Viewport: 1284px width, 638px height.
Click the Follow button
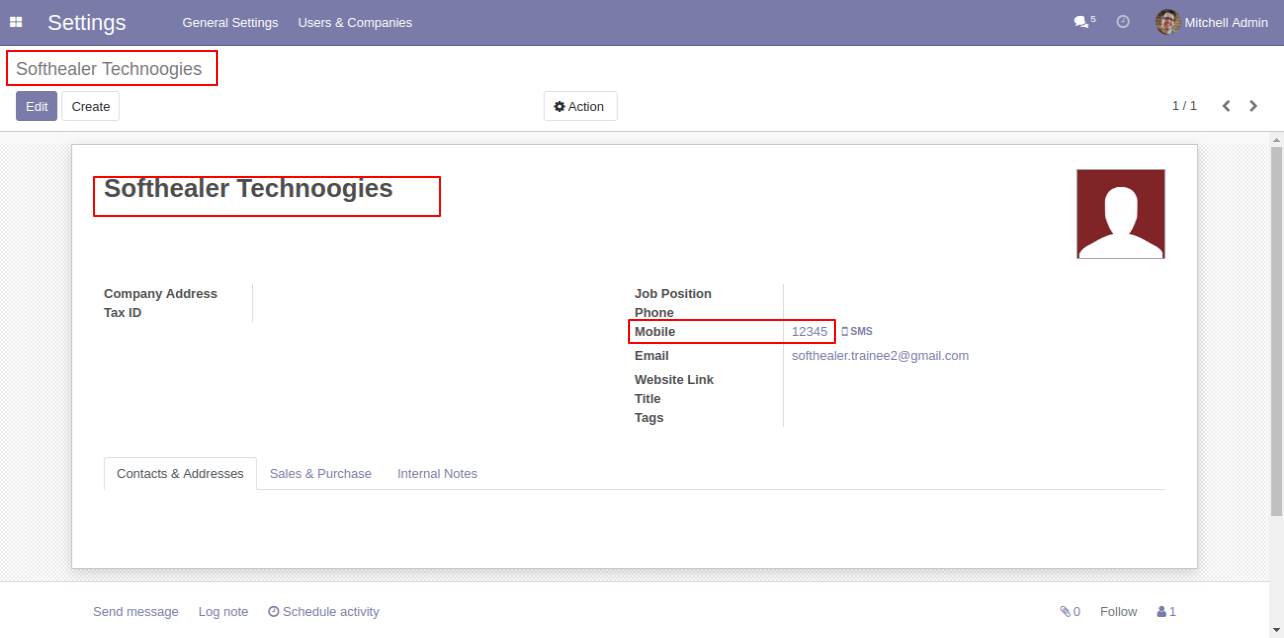1118,612
